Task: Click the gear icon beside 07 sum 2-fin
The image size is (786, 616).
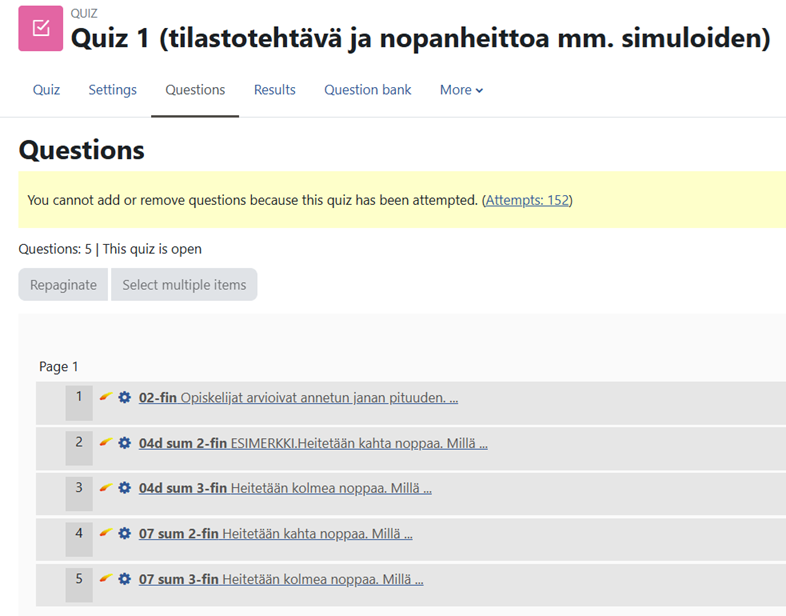Action: click(124, 534)
